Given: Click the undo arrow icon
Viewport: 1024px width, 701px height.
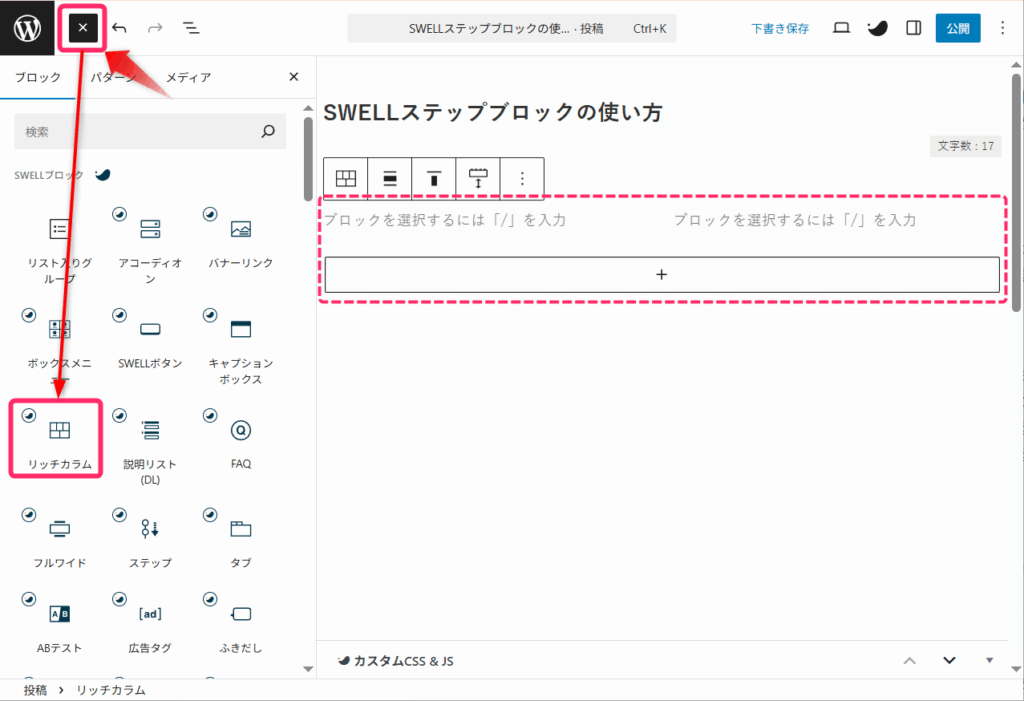Looking at the screenshot, I should point(120,28).
